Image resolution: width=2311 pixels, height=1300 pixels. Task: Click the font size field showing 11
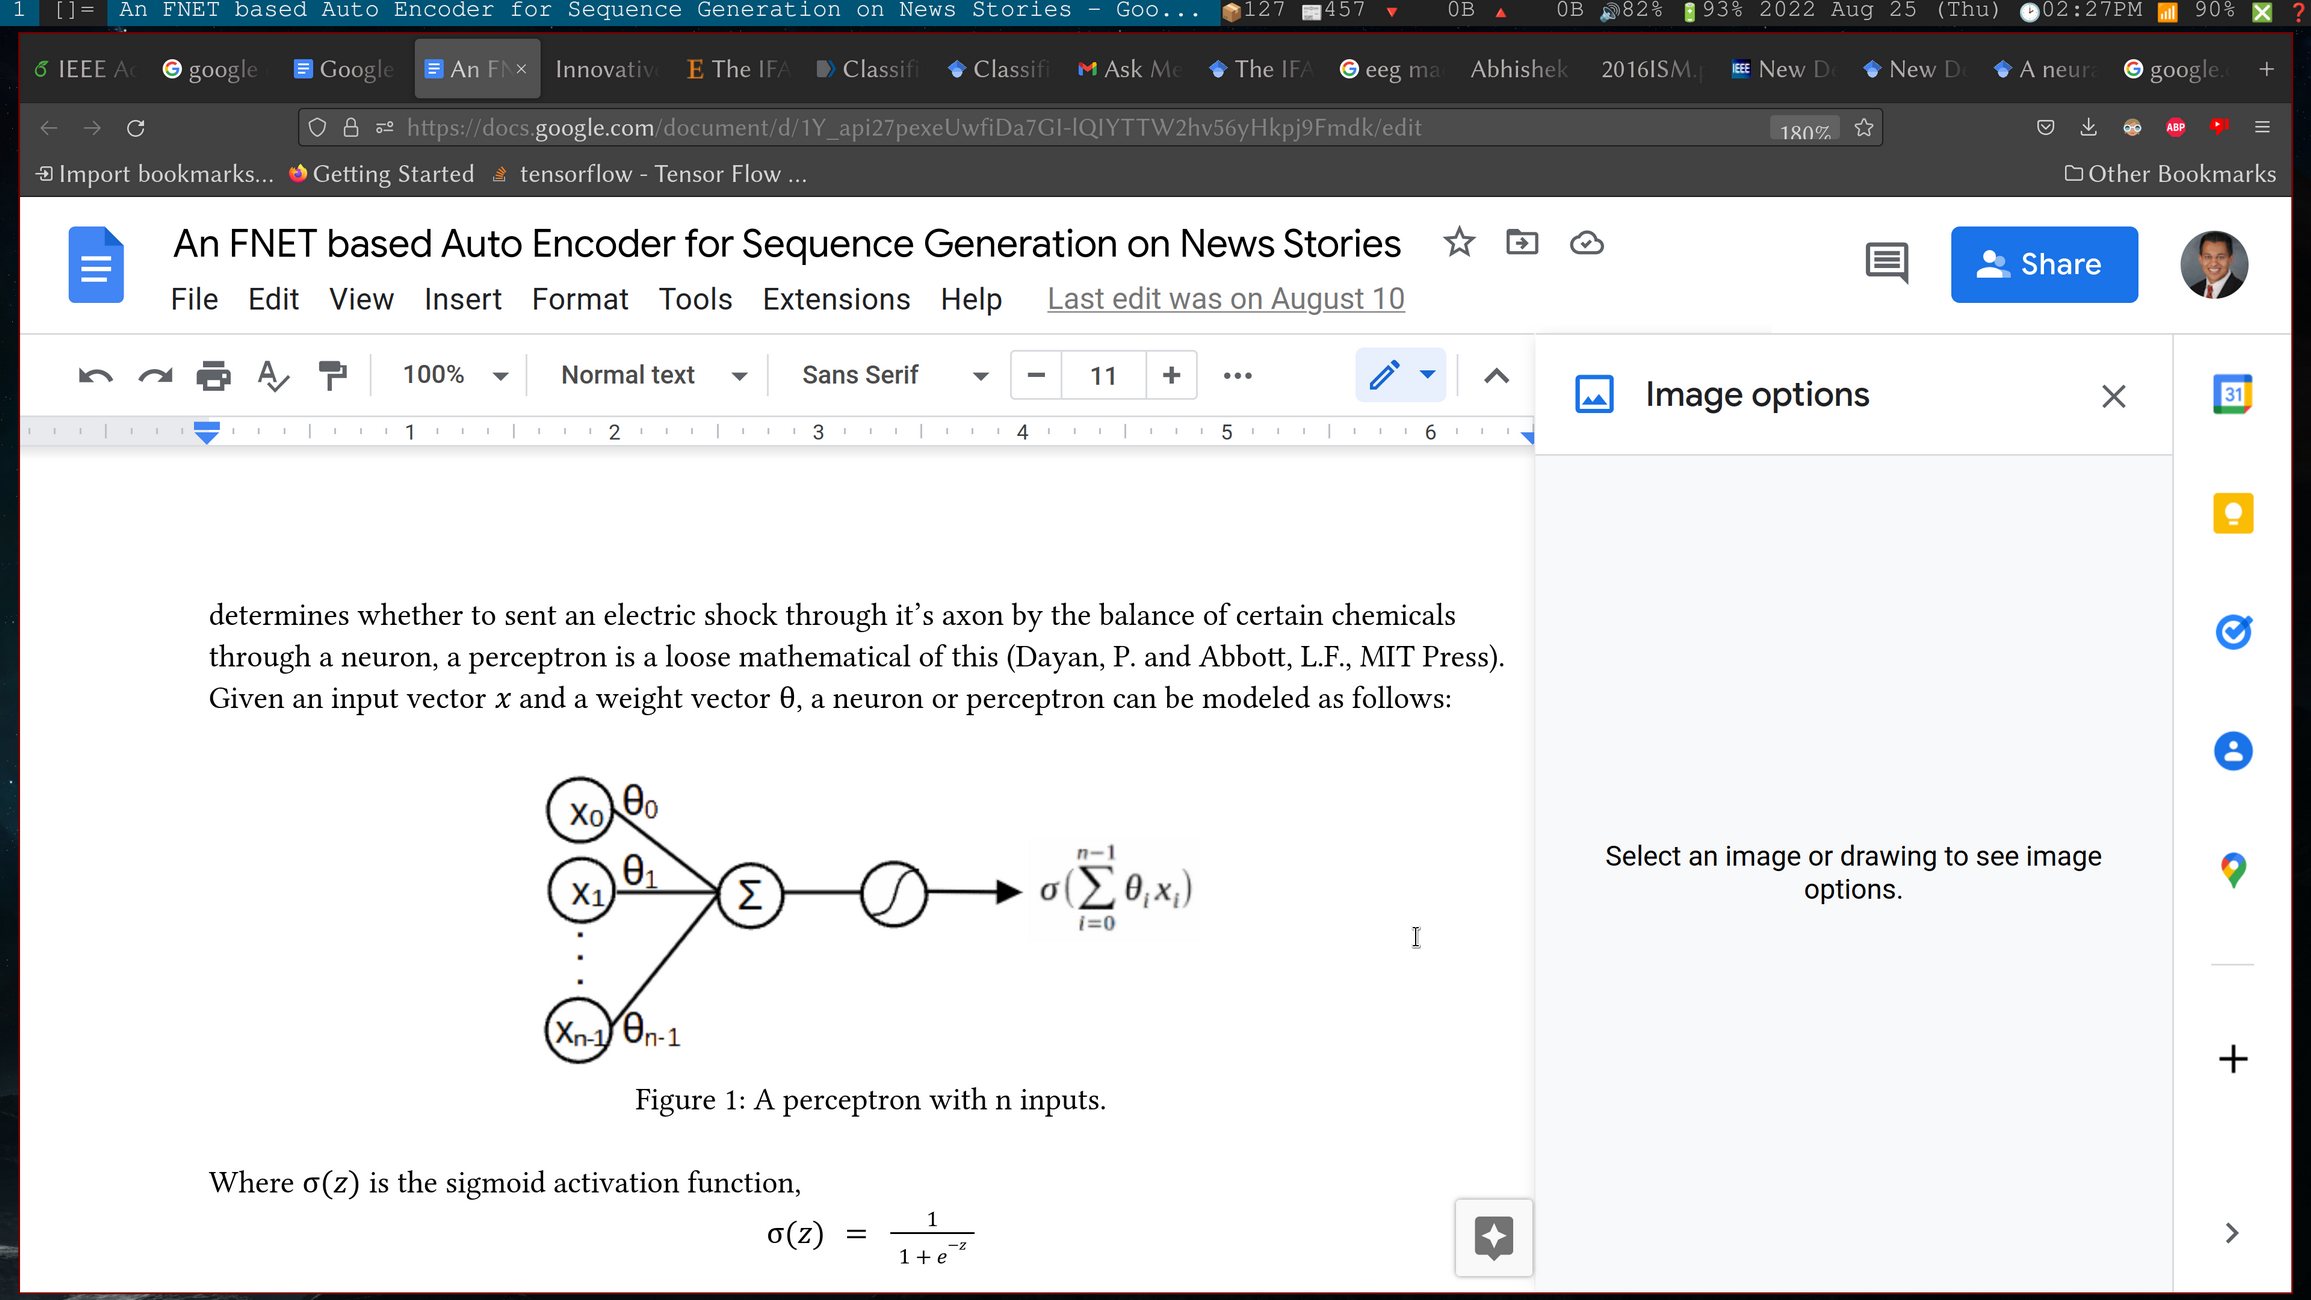click(x=1103, y=376)
